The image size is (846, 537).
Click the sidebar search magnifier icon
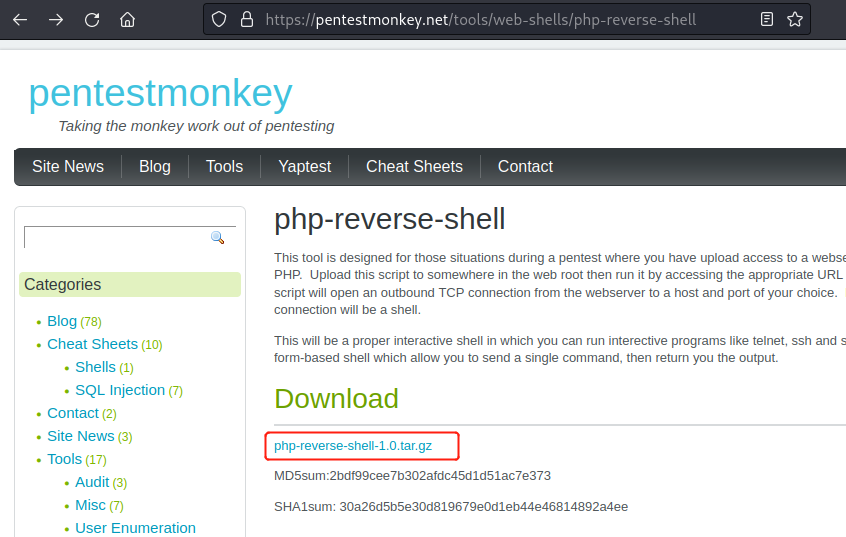point(217,237)
